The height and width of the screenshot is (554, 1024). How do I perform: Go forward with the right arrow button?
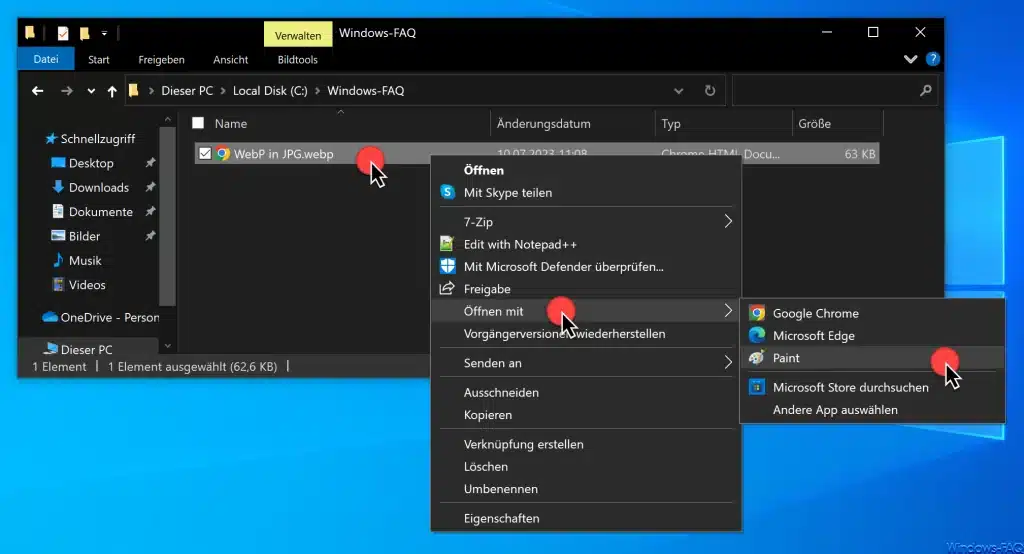[67, 91]
